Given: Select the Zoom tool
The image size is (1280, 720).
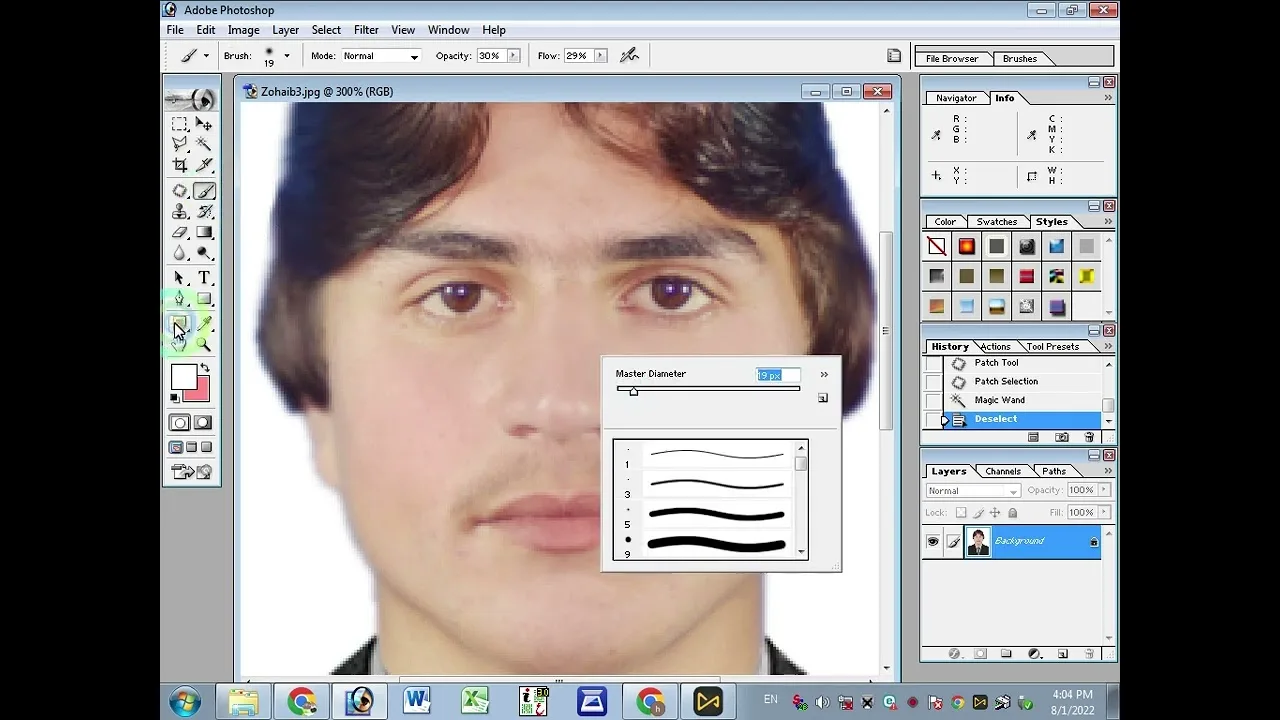Looking at the screenshot, I should pos(204,343).
